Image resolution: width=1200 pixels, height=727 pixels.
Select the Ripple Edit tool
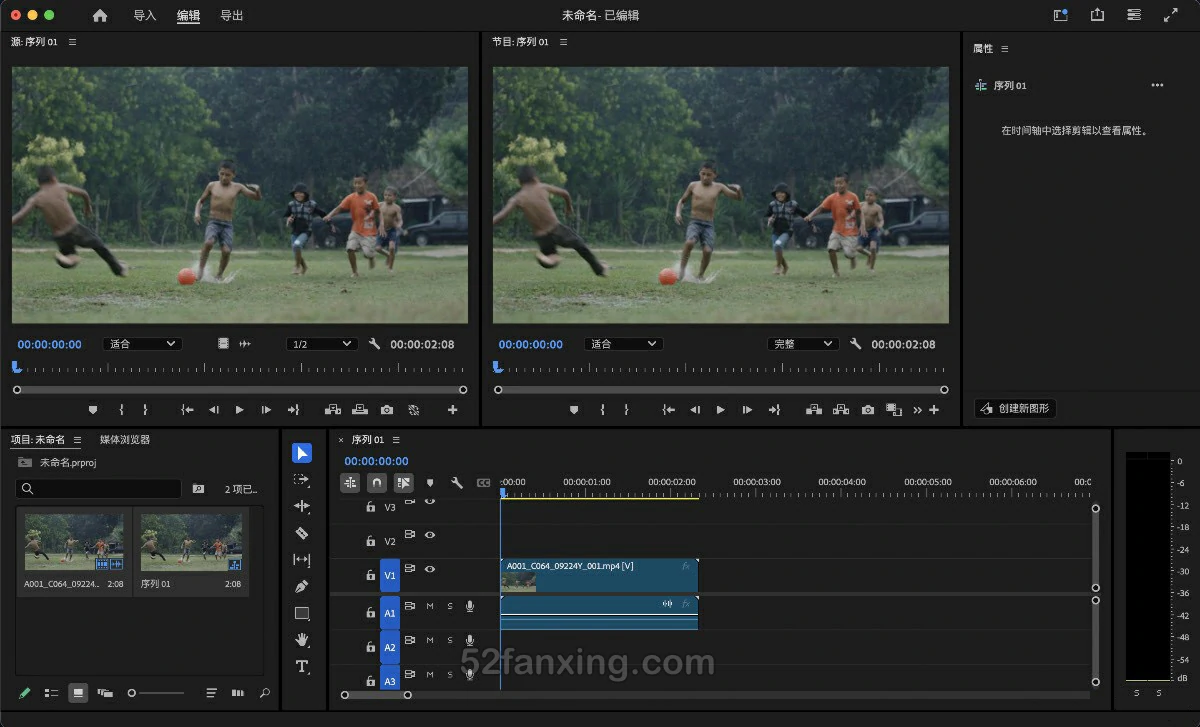(302, 506)
